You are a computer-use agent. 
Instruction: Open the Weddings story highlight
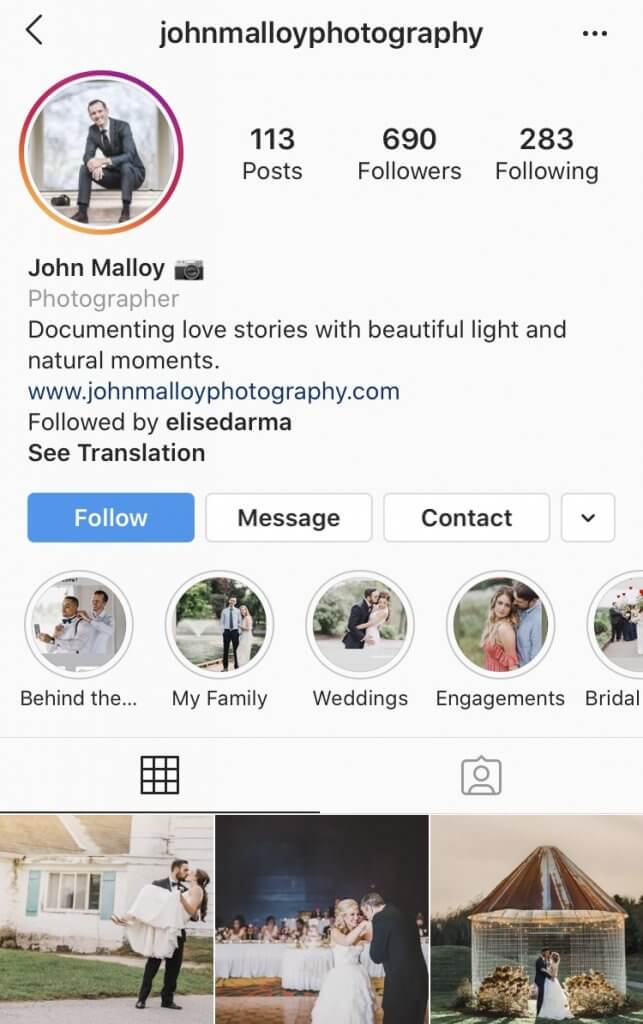[x=360, y=625]
